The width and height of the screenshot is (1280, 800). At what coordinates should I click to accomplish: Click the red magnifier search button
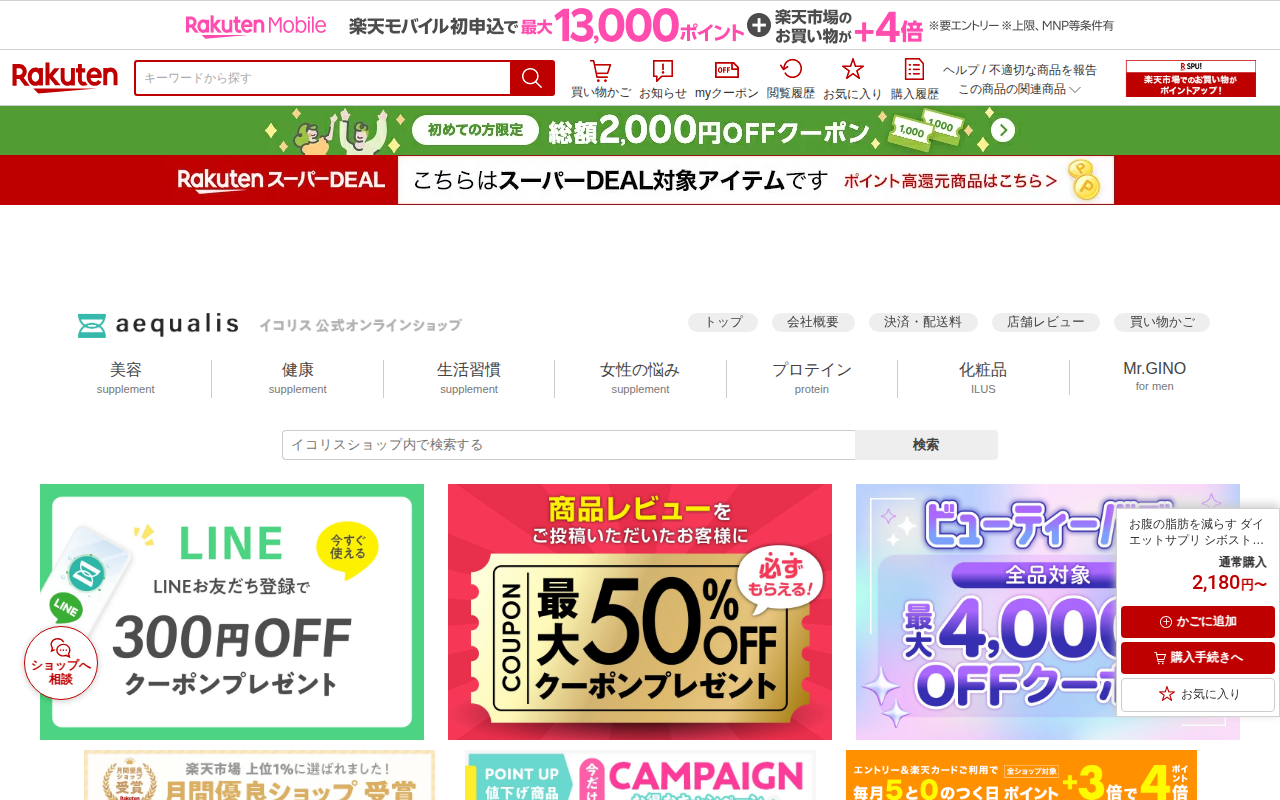click(532, 78)
